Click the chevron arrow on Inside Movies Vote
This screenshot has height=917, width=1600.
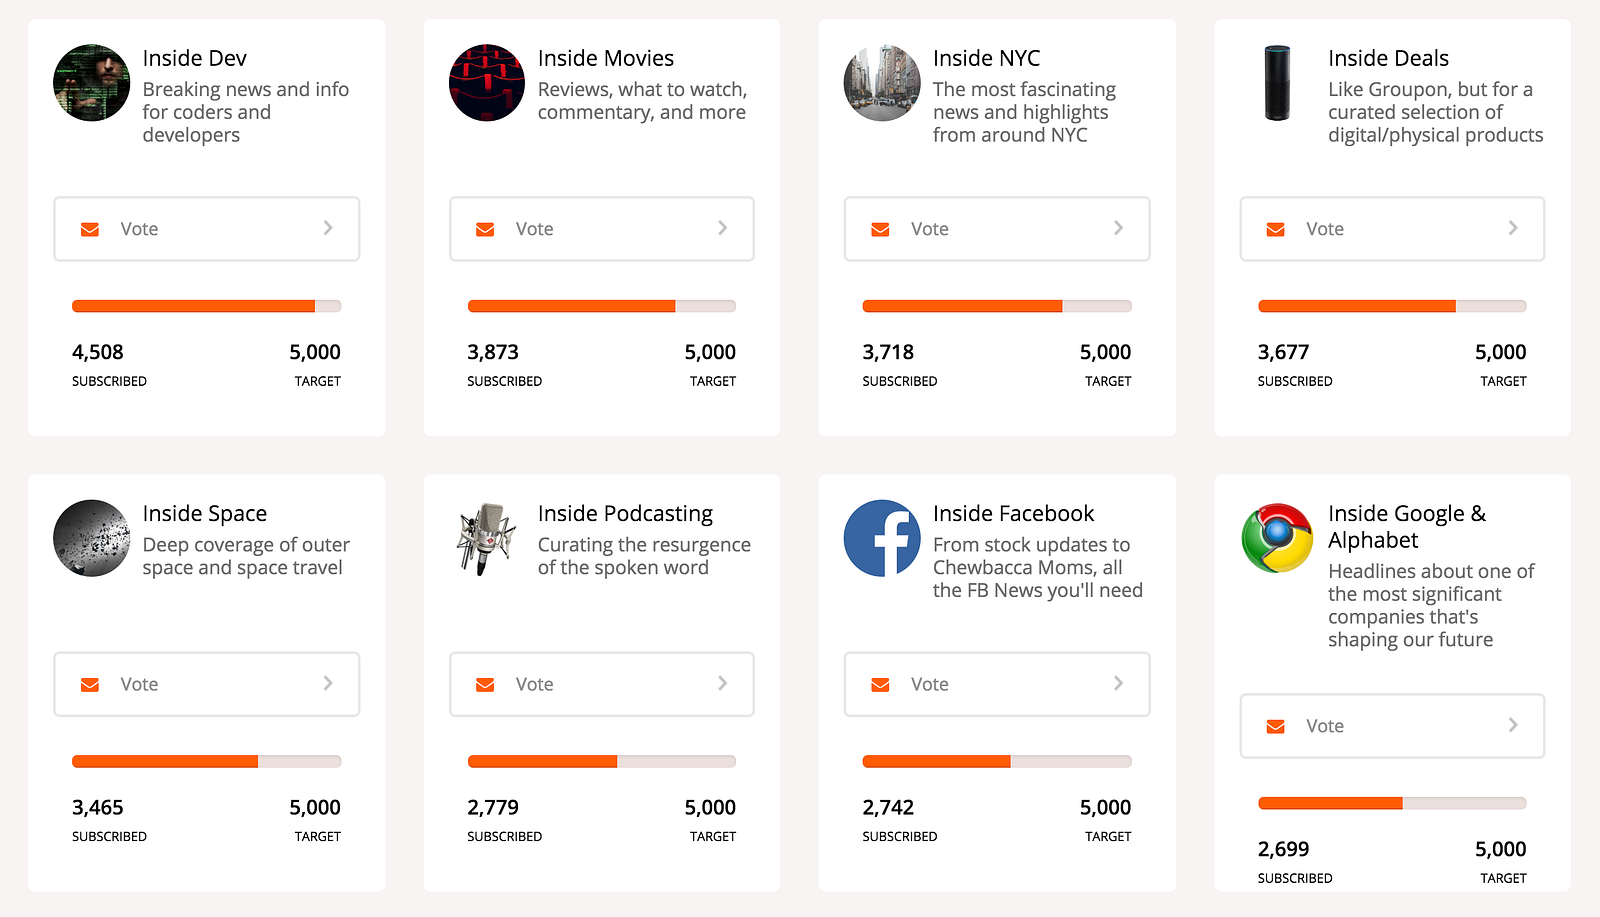[722, 228]
